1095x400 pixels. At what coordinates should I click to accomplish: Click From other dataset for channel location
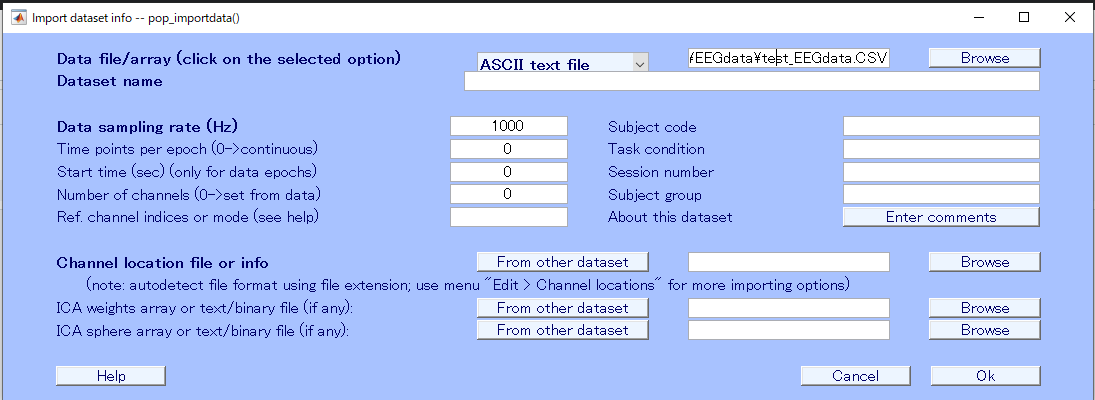(x=563, y=262)
